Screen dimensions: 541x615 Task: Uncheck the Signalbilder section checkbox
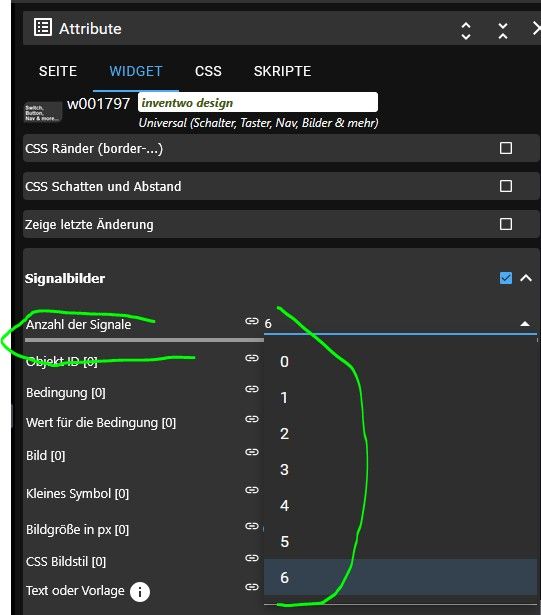(506, 278)
